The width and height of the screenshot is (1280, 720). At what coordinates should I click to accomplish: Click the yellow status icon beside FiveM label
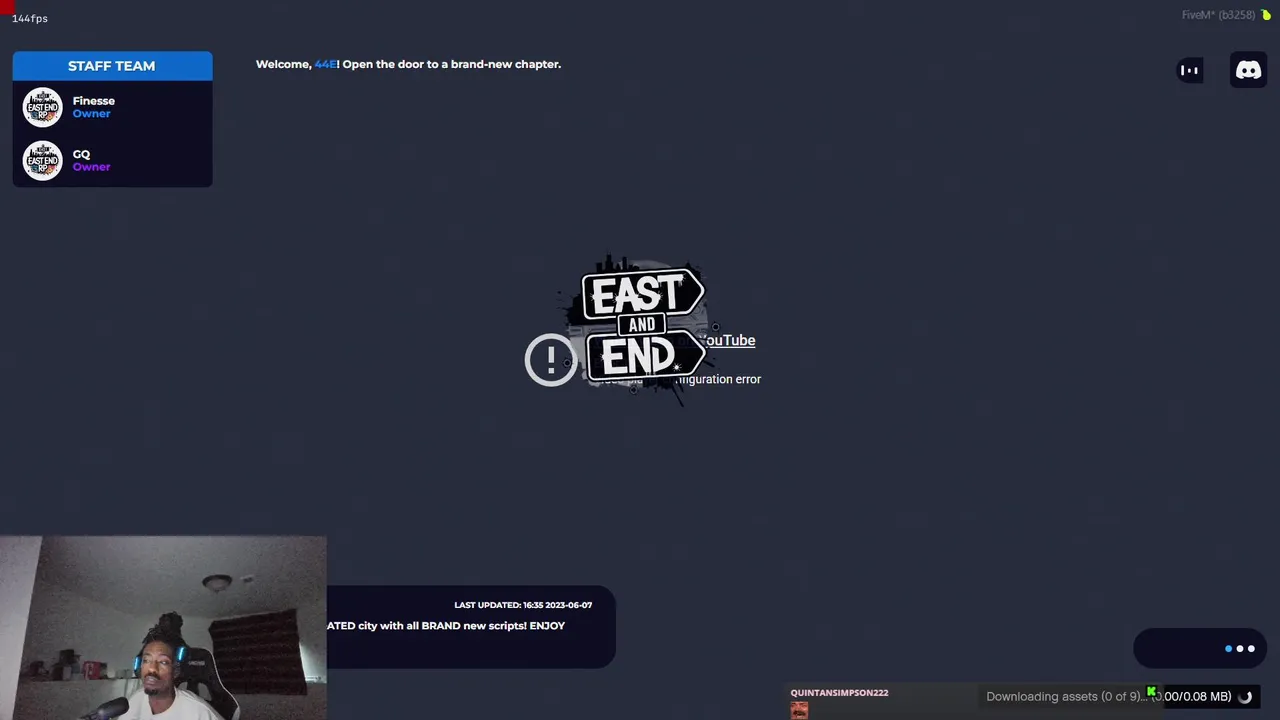[x=1266, y=15]
